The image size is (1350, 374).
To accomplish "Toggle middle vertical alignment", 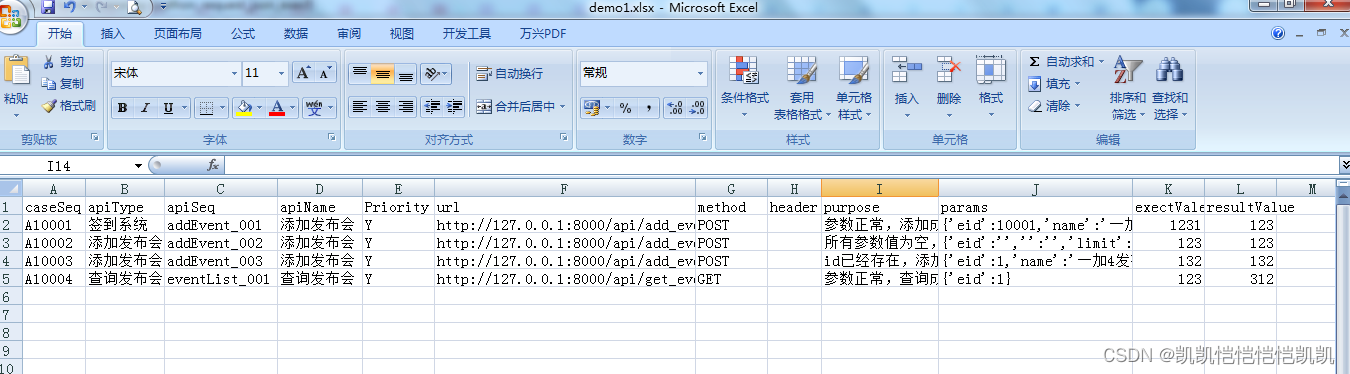I will (382, 74).
